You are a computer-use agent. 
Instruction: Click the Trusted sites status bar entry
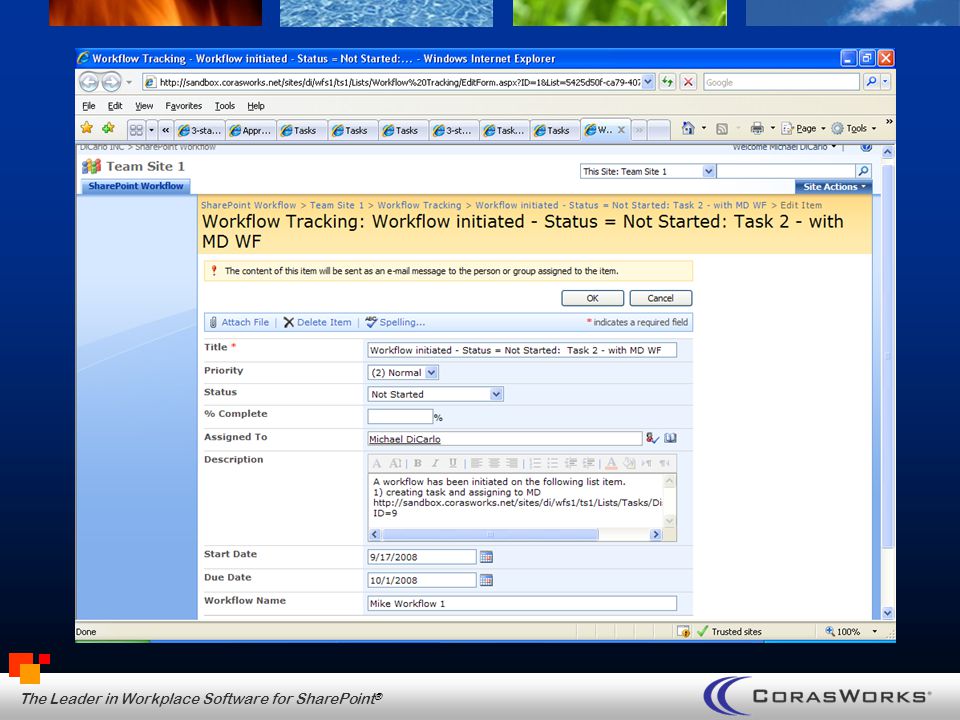click(729, 631)
